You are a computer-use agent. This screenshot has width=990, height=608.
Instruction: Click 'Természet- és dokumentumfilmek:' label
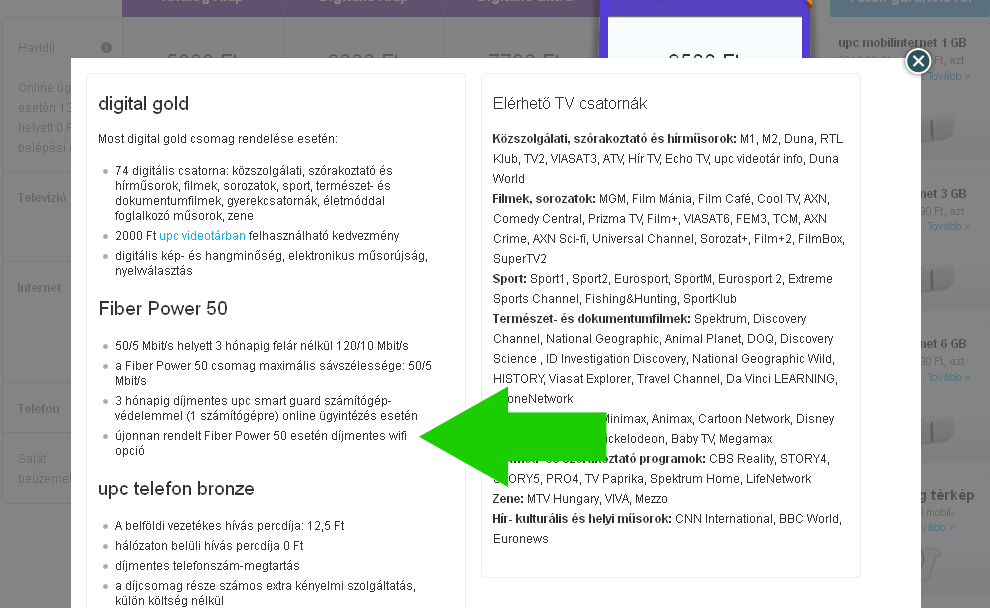592,319
